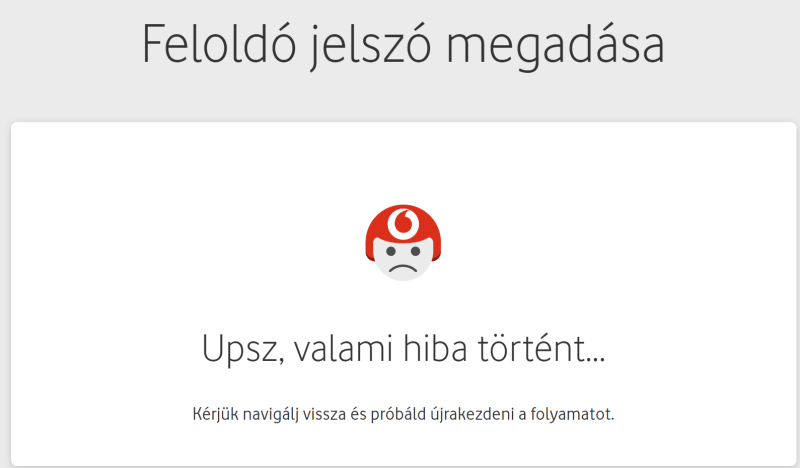This screenshot has height=468, width=800.
Task: Click the red helmet's right ear flap
Action: click(436, 250)
